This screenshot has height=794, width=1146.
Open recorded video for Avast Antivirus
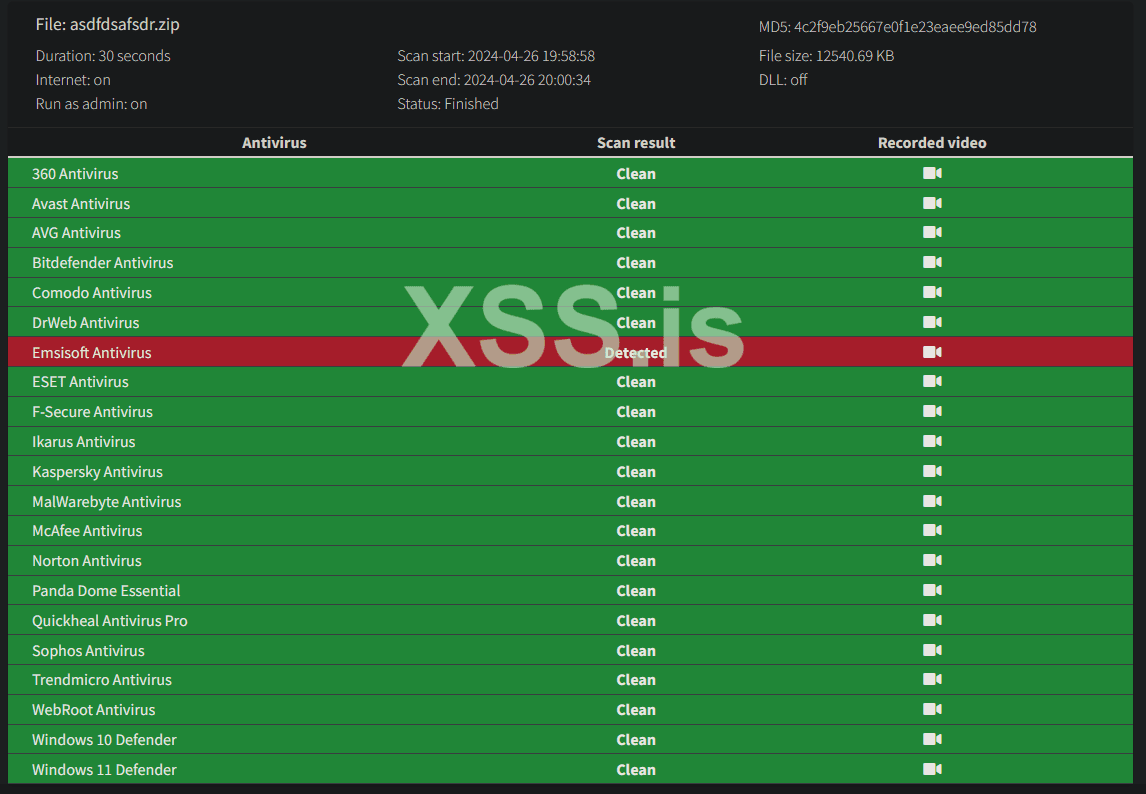point(932,203)
